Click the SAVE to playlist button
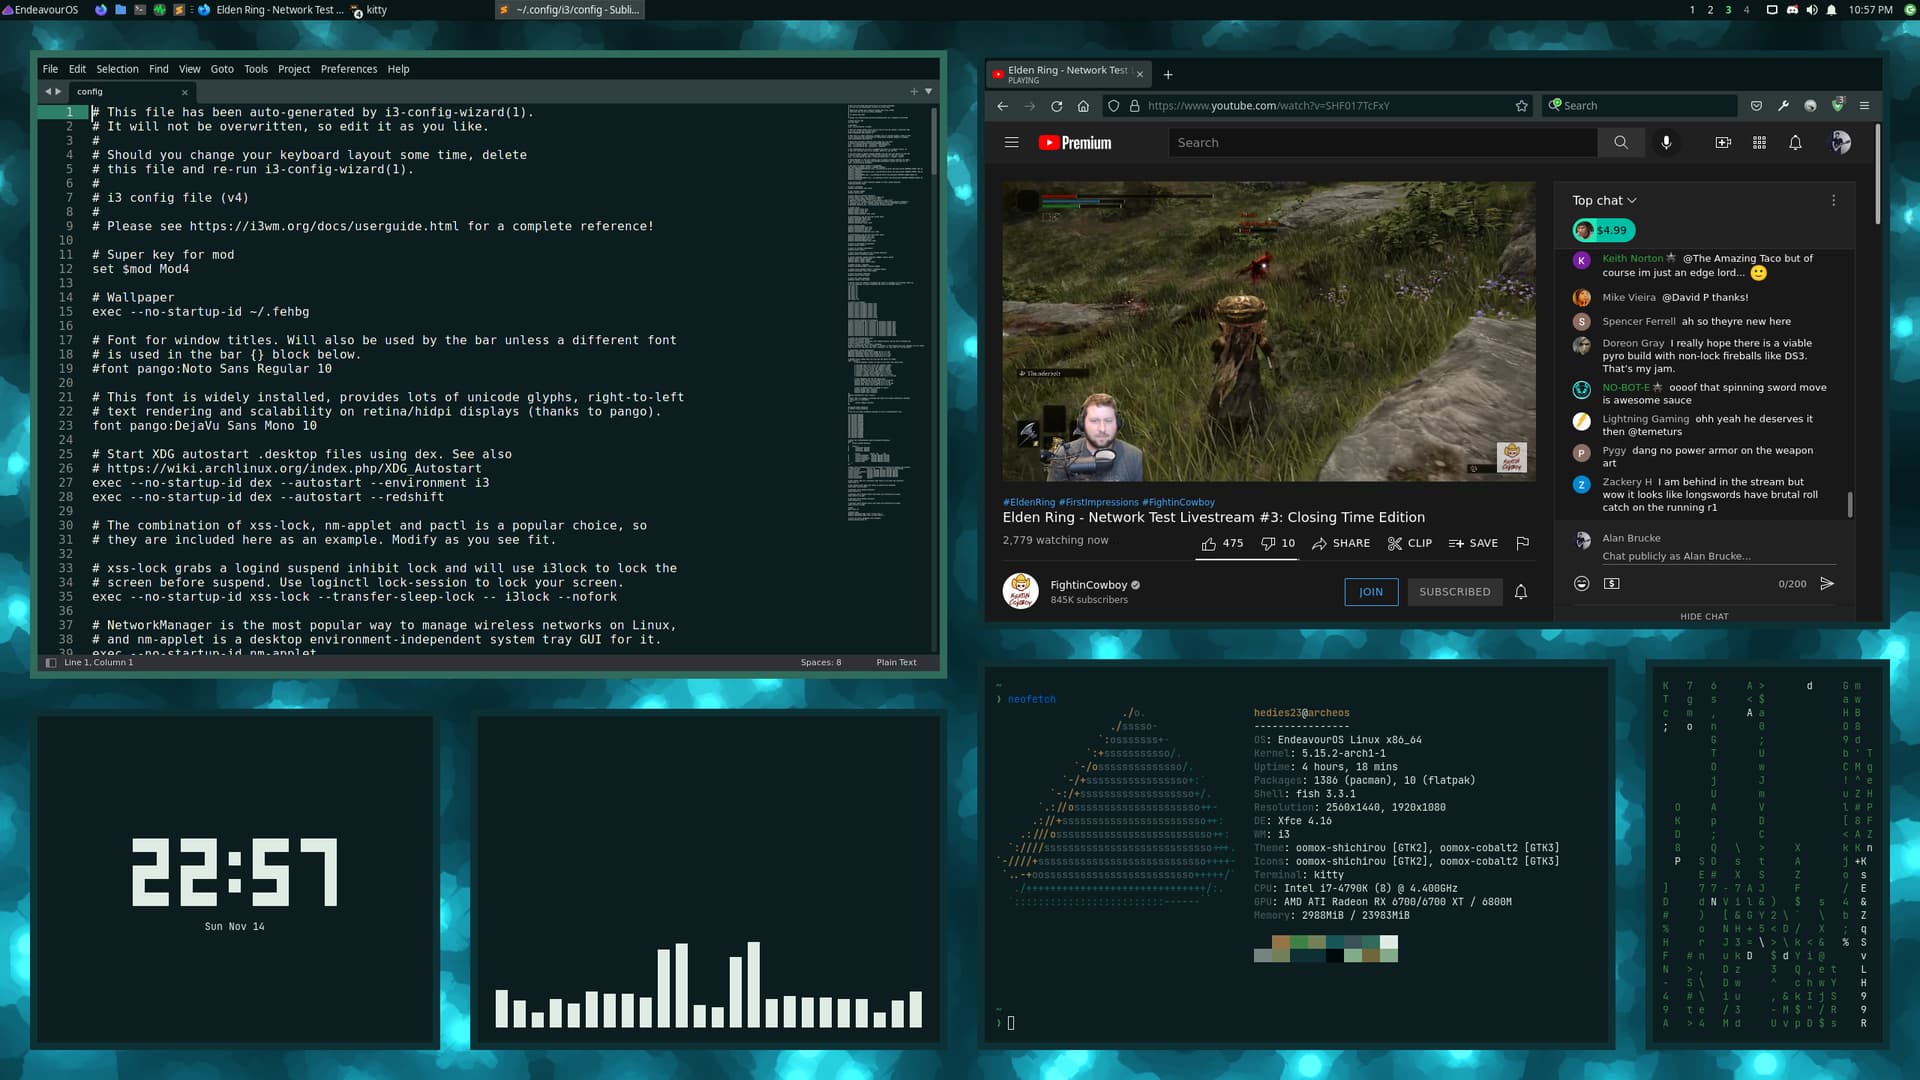 (x=1473, y=543)
